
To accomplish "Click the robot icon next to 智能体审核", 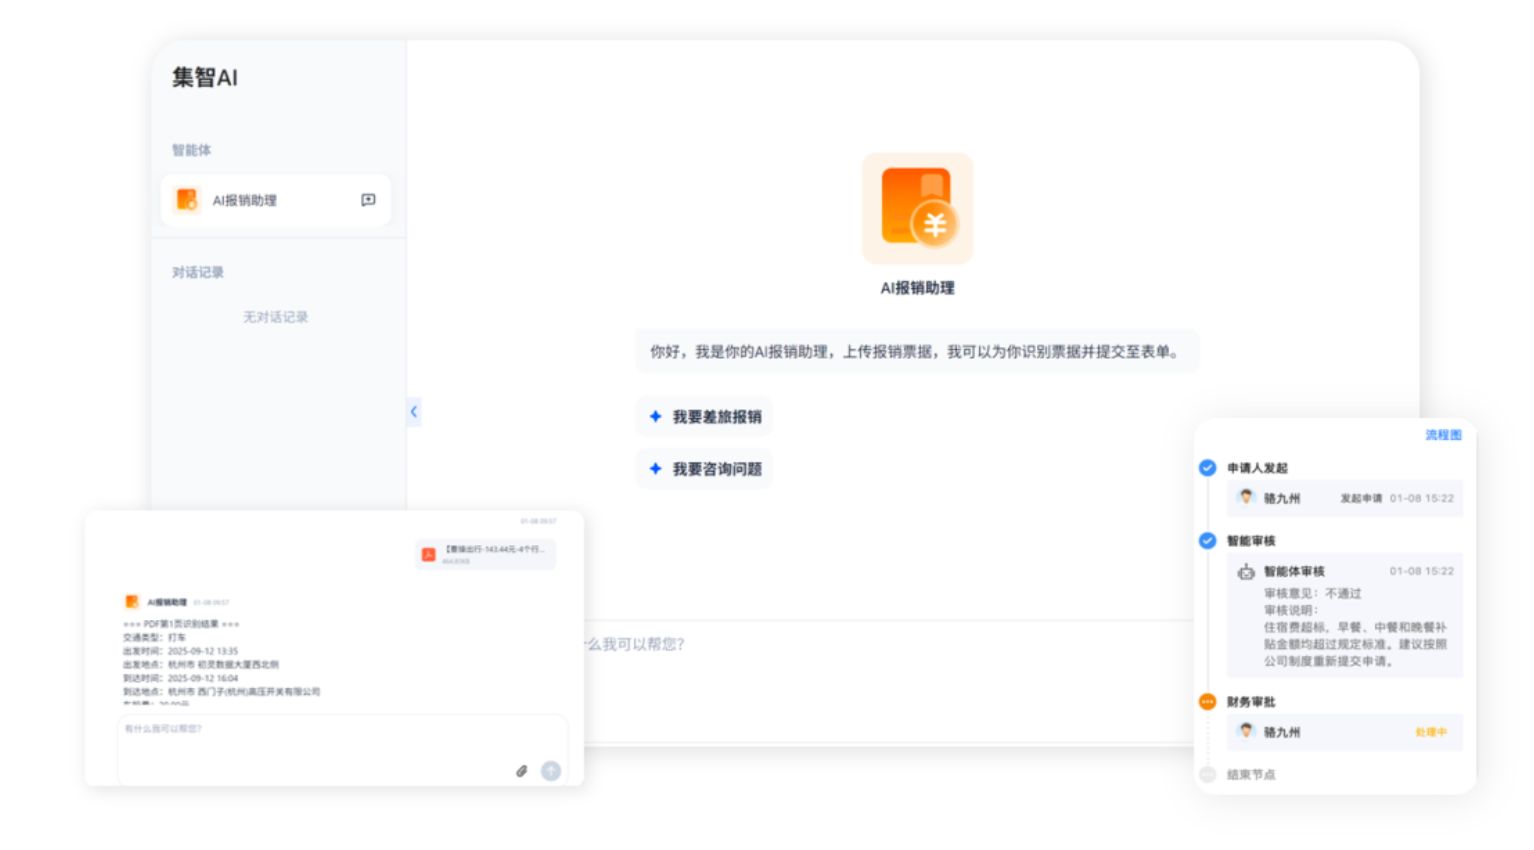I will pos(1246,572).
